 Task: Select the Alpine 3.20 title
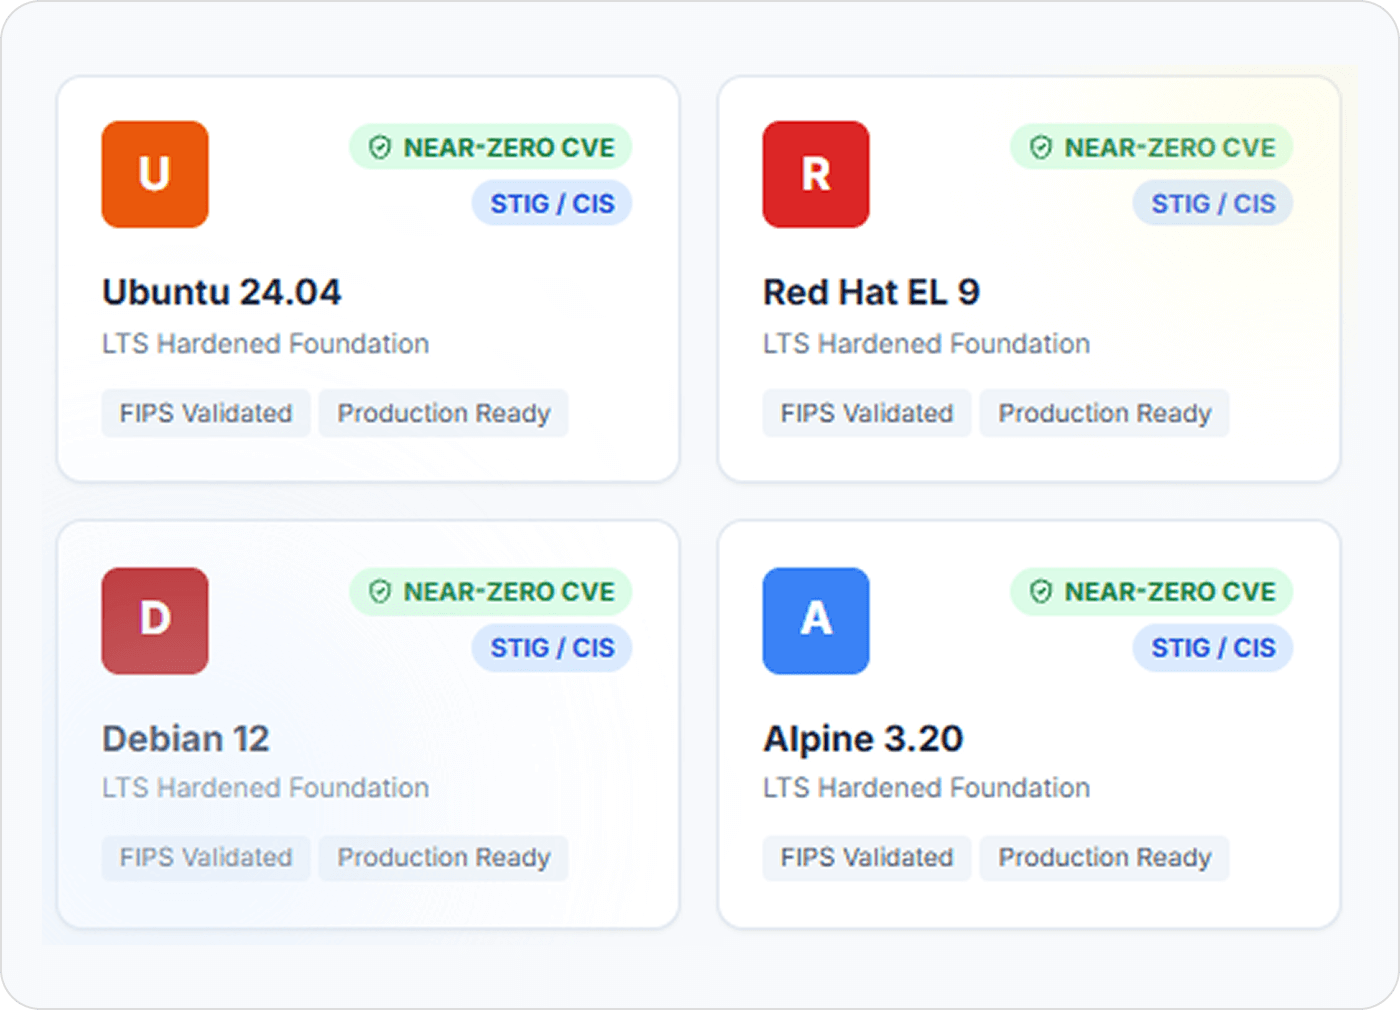(863, 738)
